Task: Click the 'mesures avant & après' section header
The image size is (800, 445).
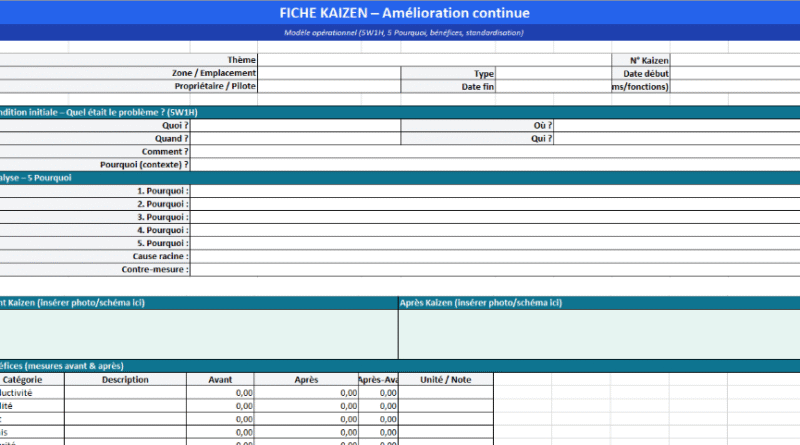Action: (400, 366)
